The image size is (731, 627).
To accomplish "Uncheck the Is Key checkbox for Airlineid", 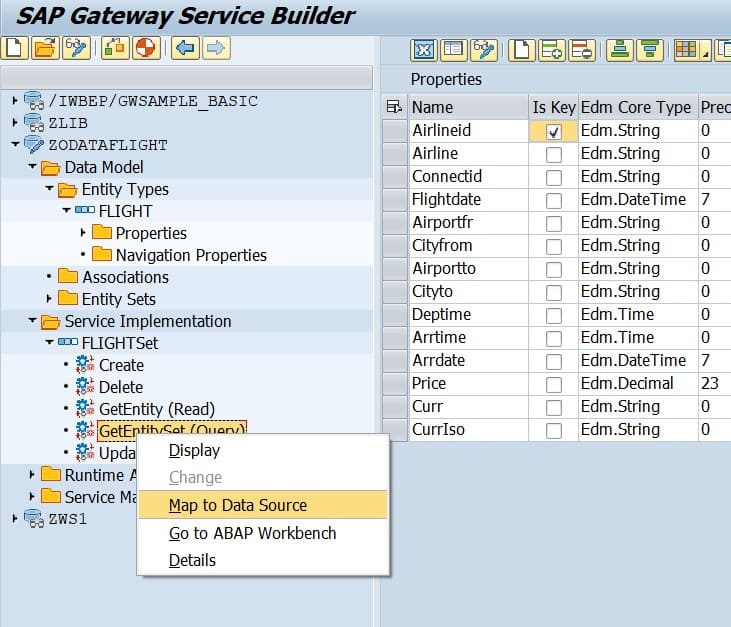I will click(x=554, y=131).
